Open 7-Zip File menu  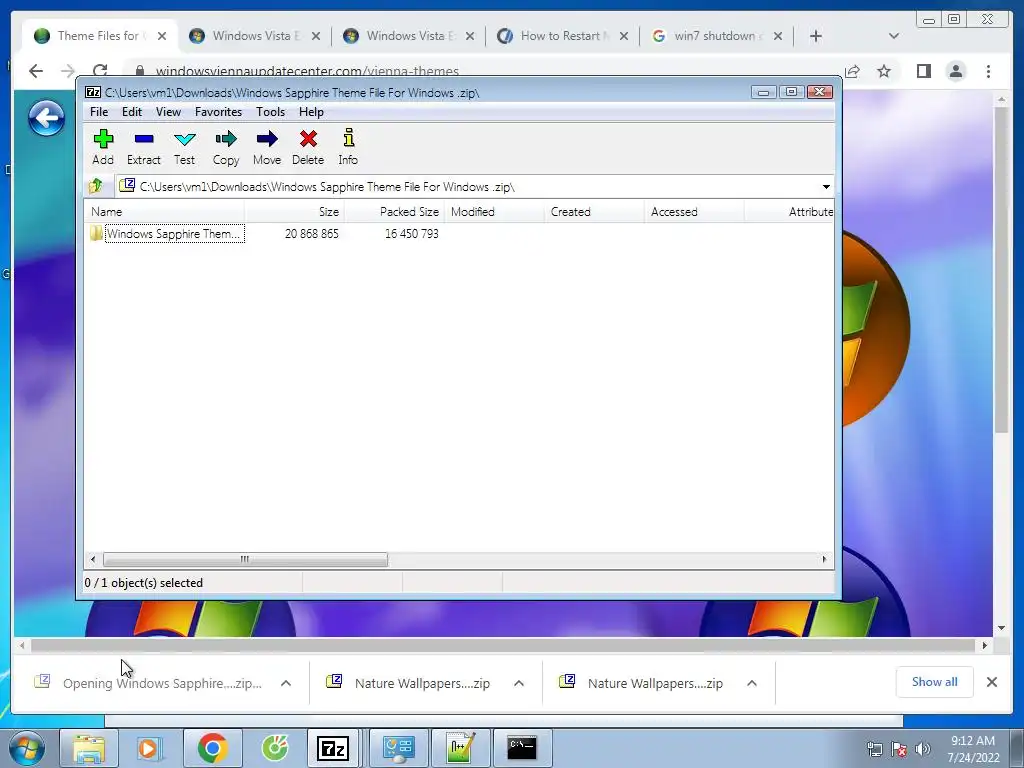(x=99, y=112)
